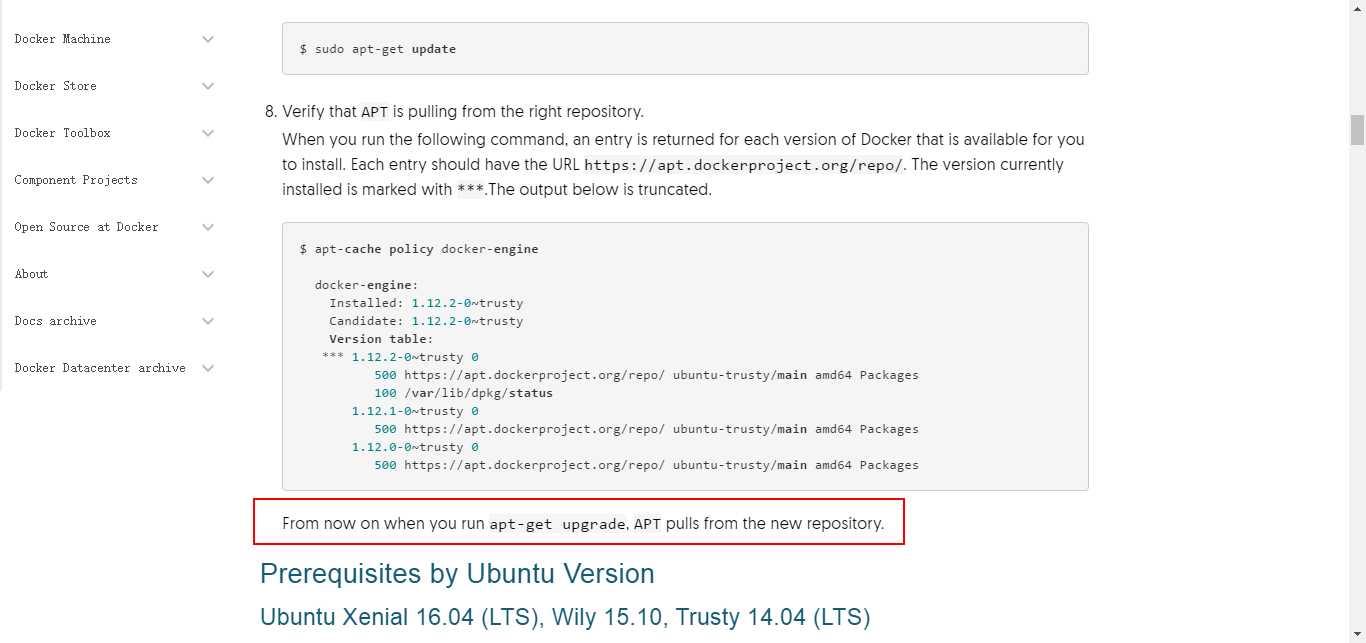This screenshot has height=643, width=1366.
Task: Expand the Docs archive chevron
Action: click(x=208, y=321)
